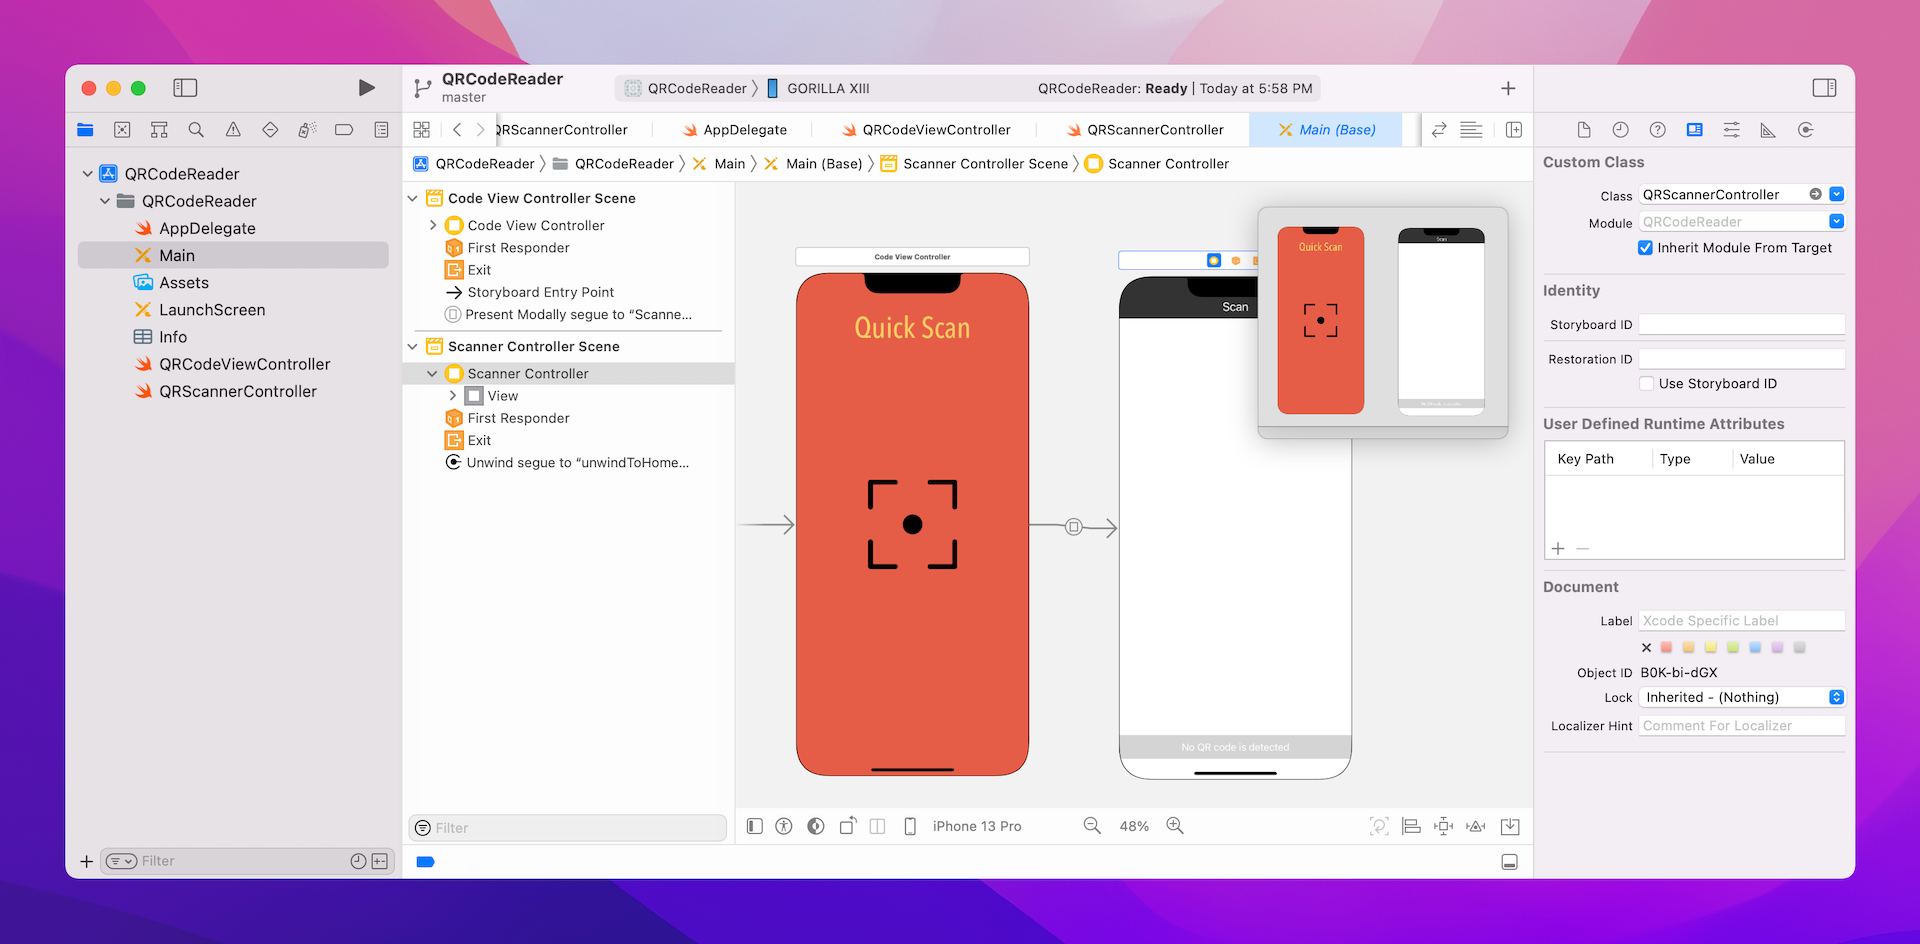This screenshot has width=1920, height=944.
Task: Open the Issue navigator warning icon
Action: [233, 130]
